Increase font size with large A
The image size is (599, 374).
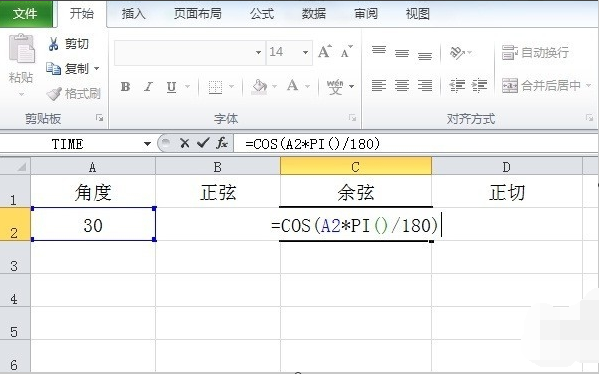[x=324, y=52]
